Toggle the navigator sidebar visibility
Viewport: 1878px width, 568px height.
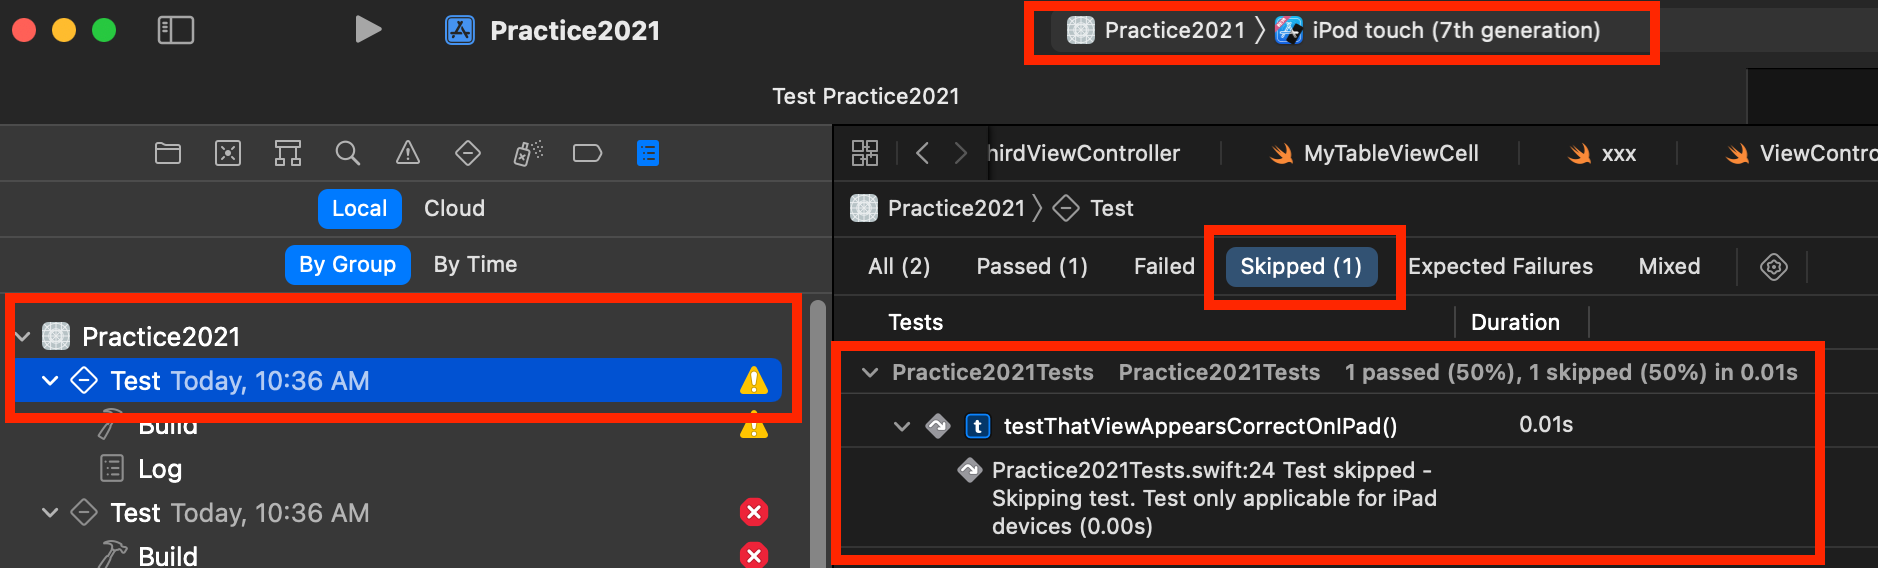176,30
